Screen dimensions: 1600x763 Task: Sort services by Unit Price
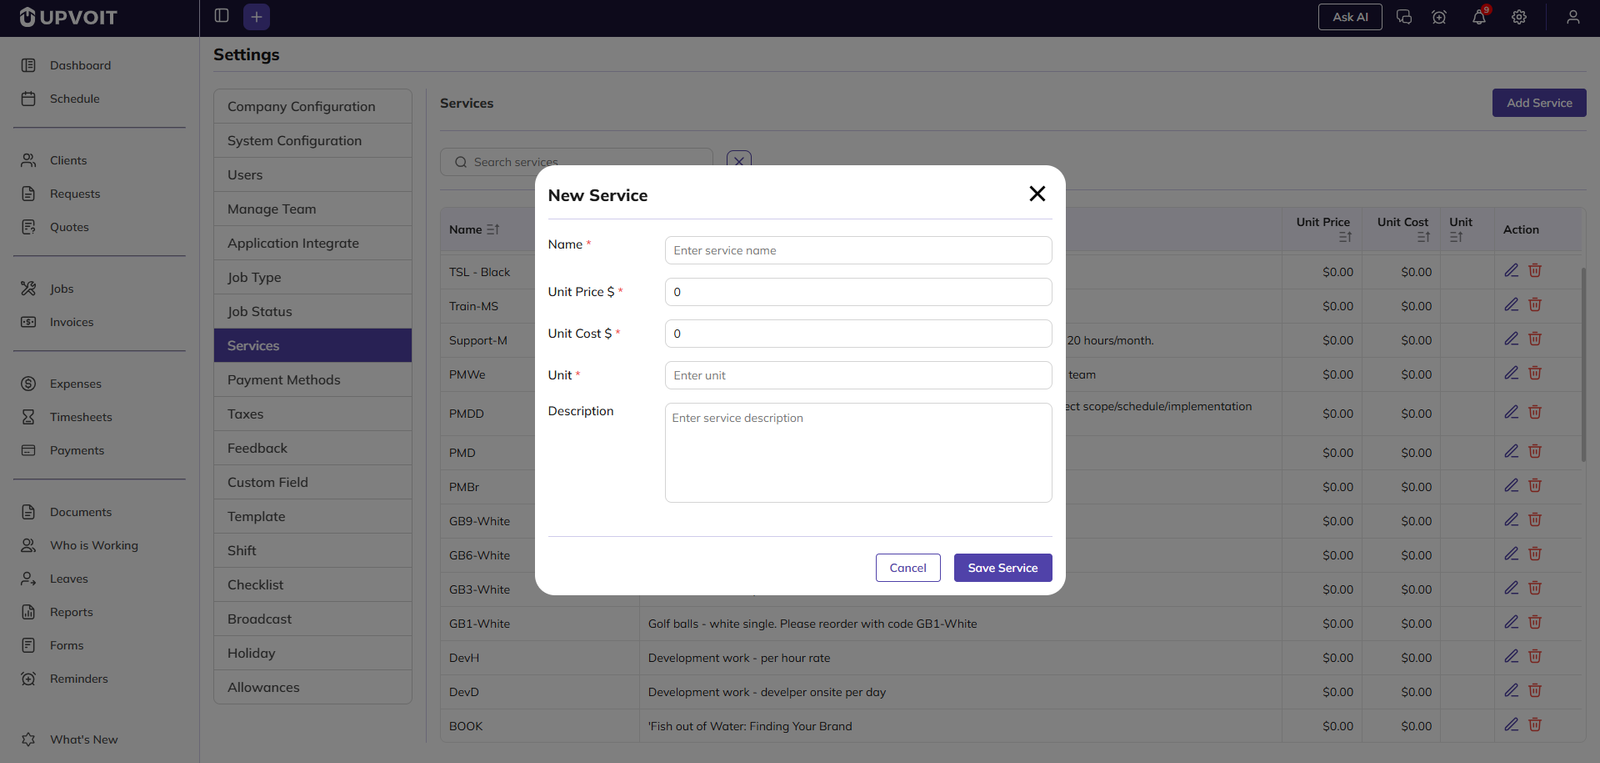[x=1345, y=237]
